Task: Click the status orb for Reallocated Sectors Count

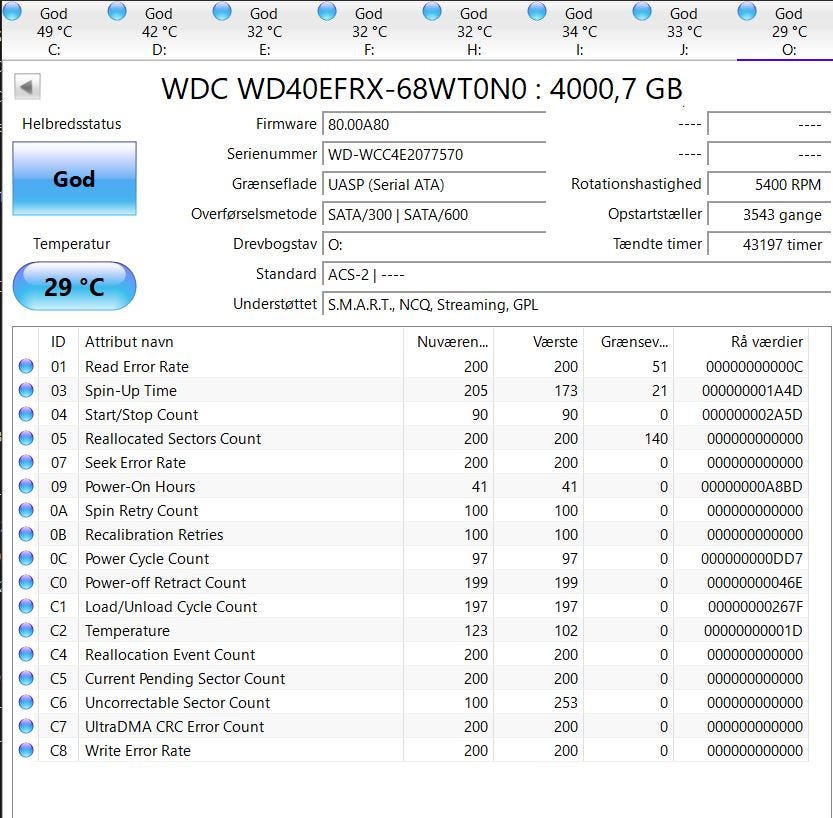Action: 26,438
